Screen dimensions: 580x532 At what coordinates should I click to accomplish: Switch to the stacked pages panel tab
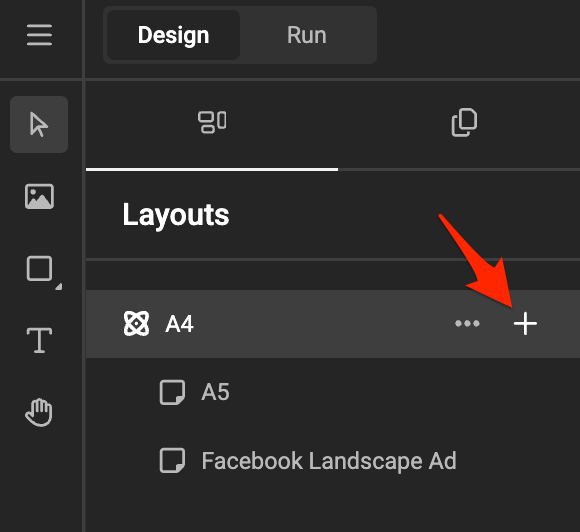click(464, 122)
